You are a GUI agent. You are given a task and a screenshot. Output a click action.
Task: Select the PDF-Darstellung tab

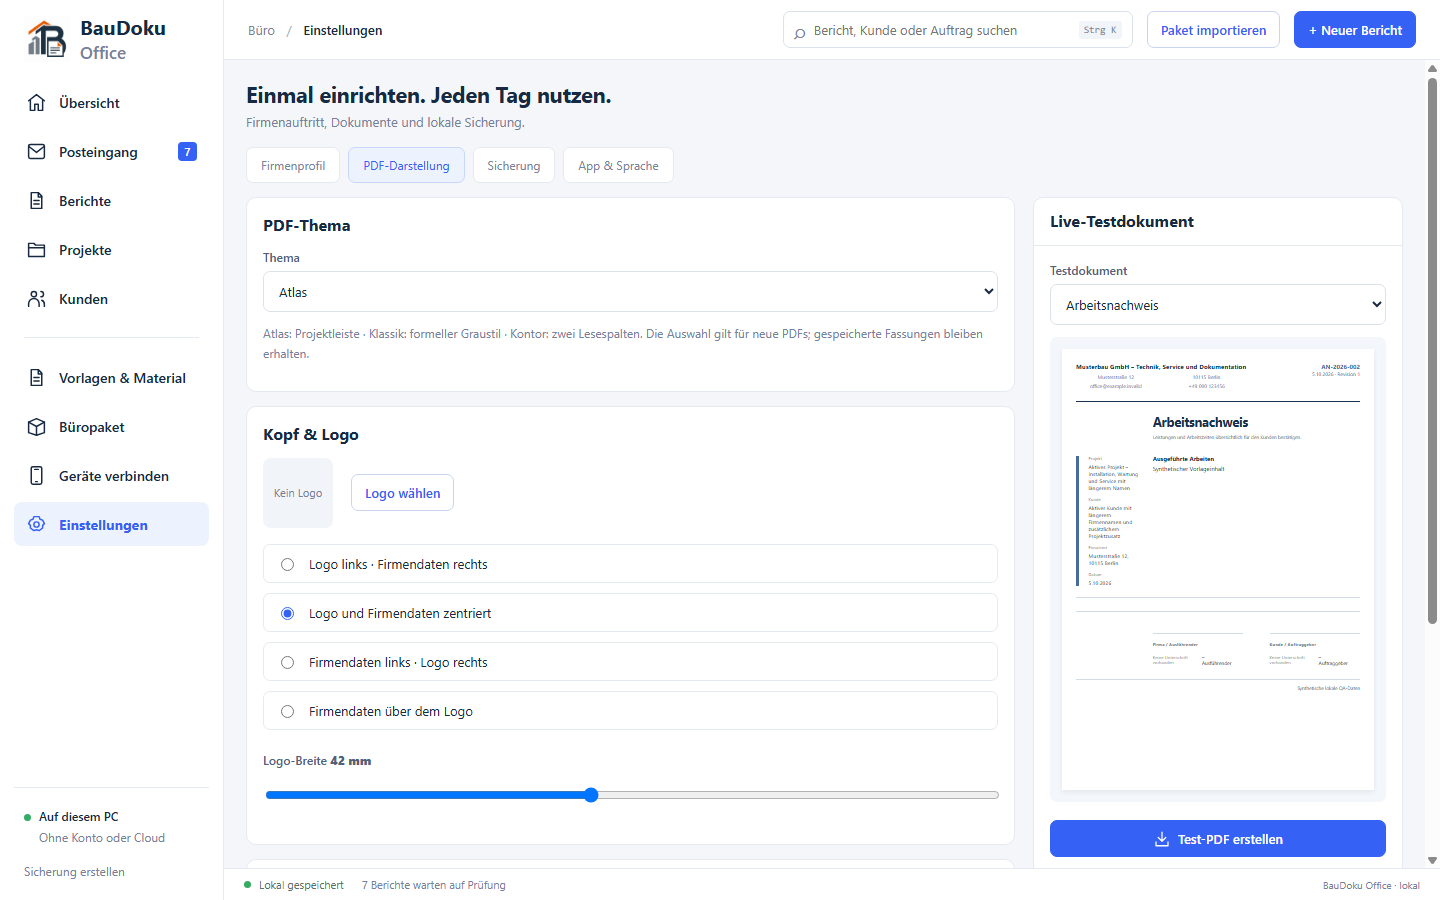point(406,166)
